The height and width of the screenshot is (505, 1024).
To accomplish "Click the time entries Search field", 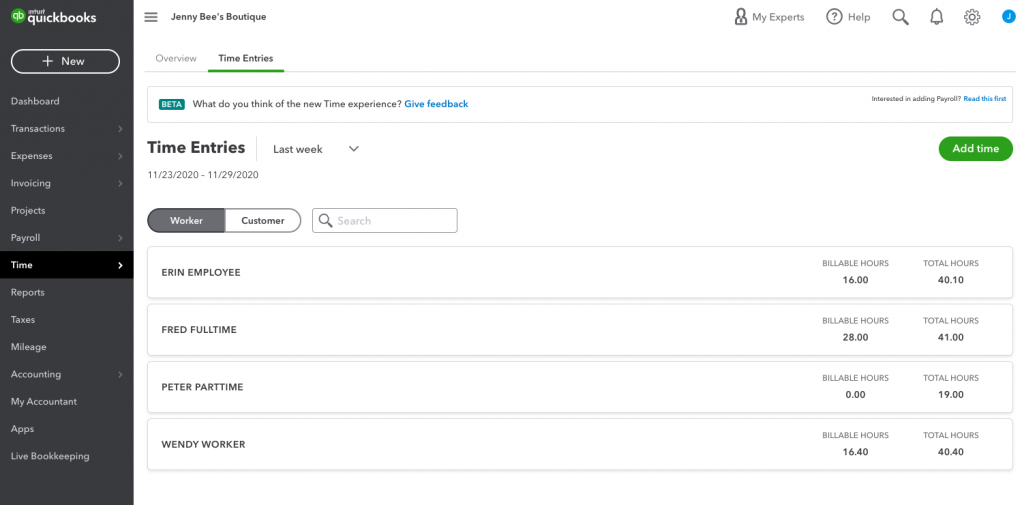I will point(385,221).
